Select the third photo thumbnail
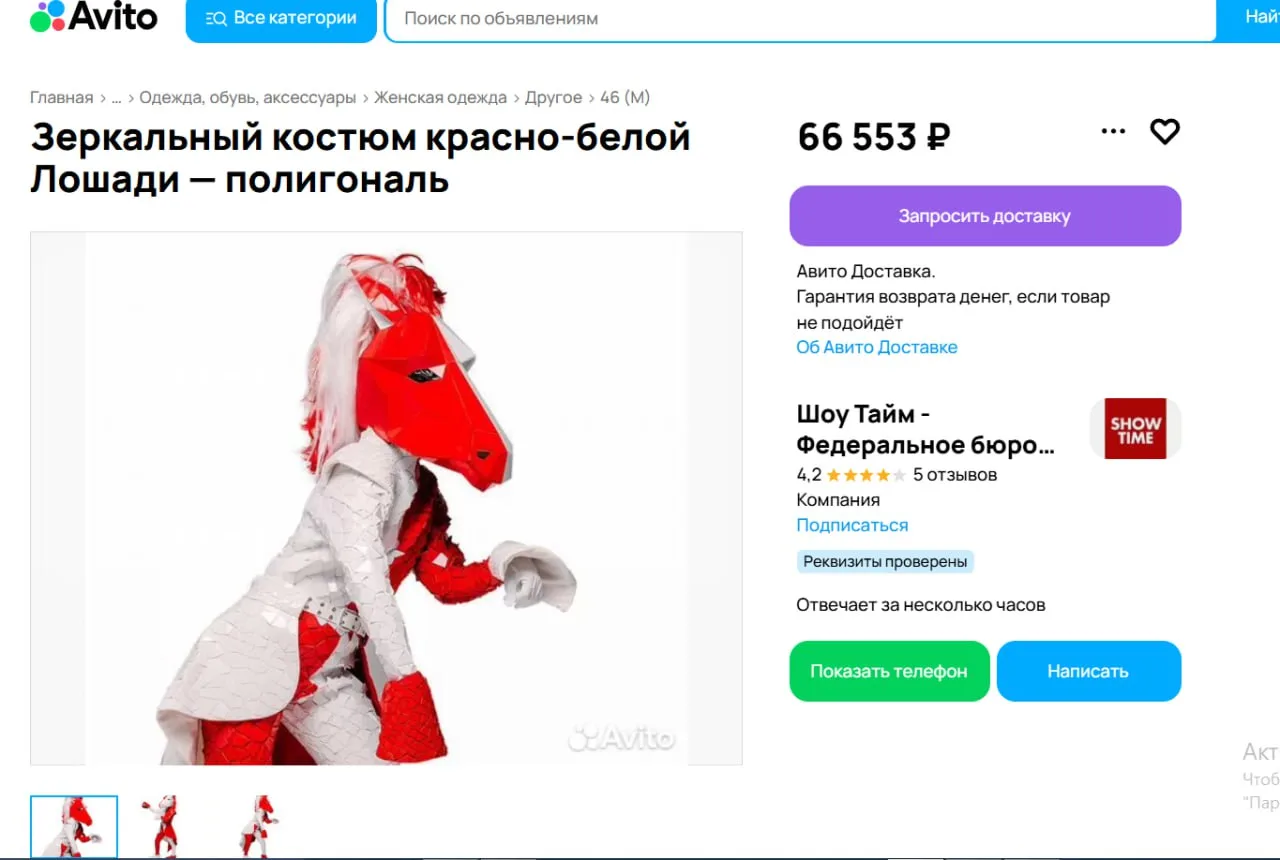1280x860 pixels. pyautogui.click(x=256, y=826)
